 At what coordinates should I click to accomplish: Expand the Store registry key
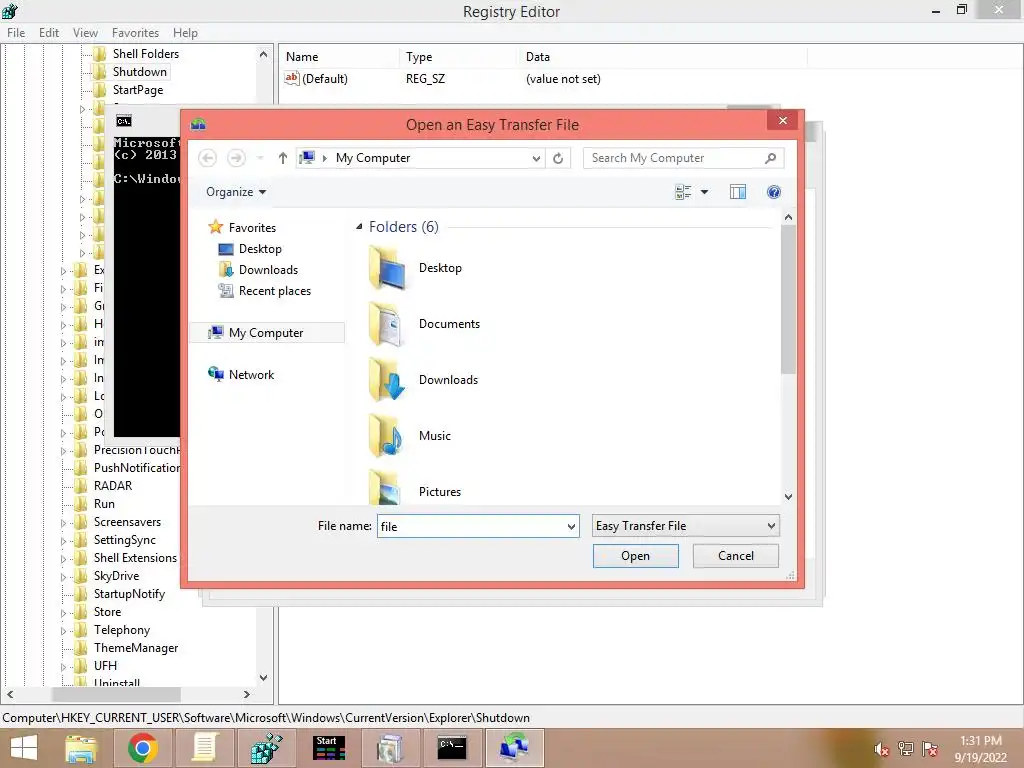click(x=63, y=613)
